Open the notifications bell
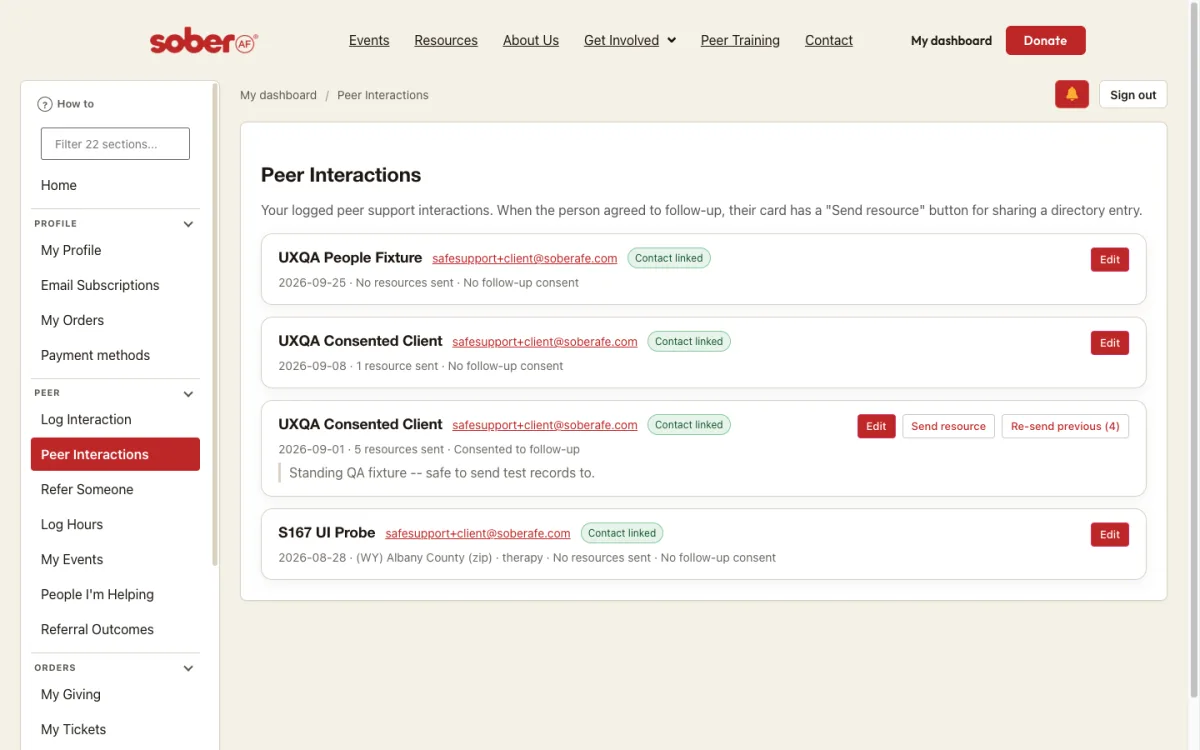This screenshot has width=1200, height=750. coord(1072,95)
